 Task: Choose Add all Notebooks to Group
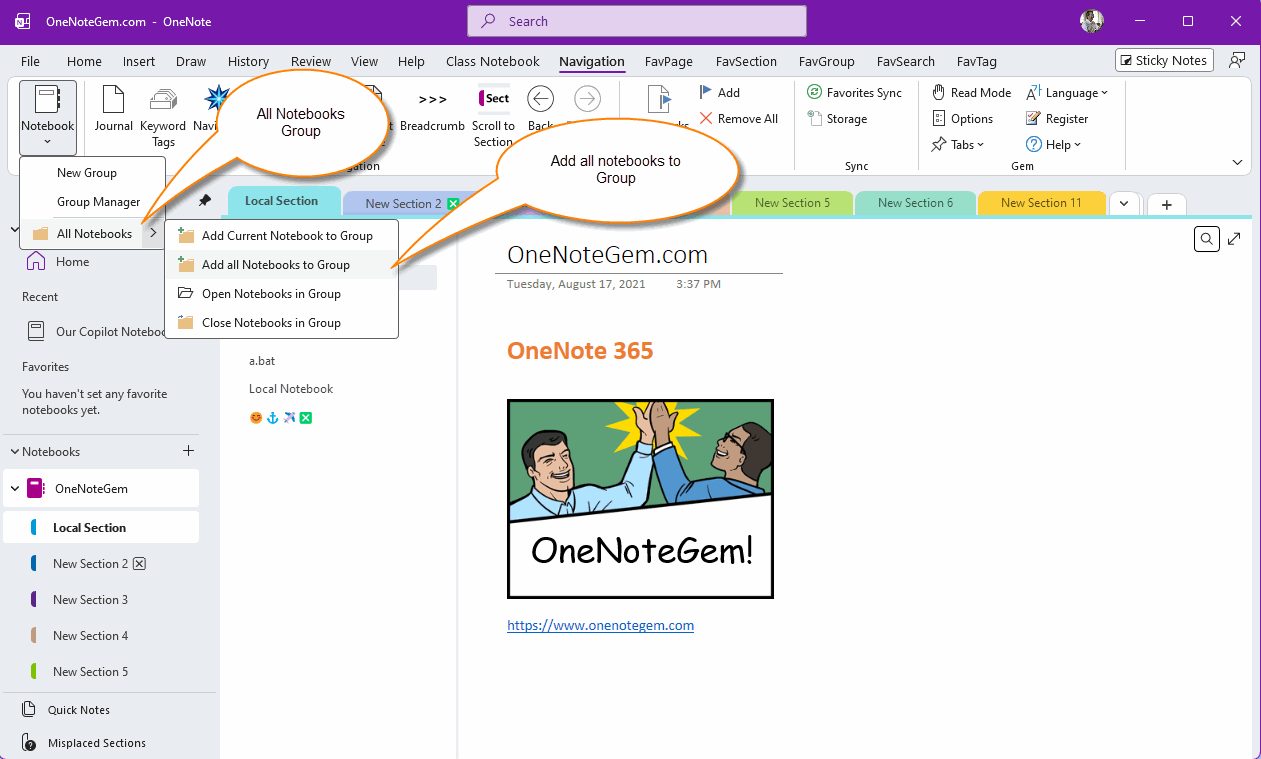click(281, 265)
